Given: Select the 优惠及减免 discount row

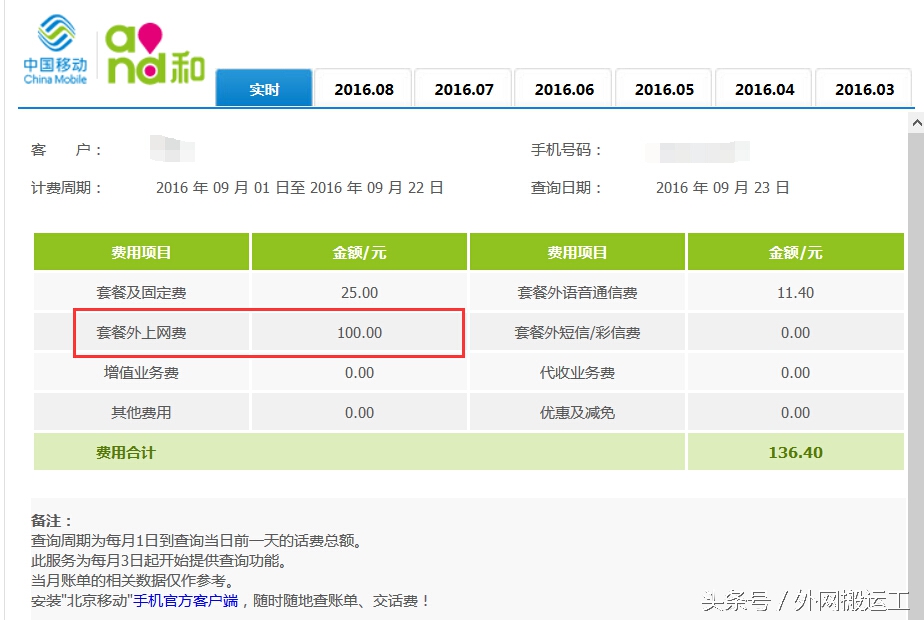Looking at the screenshot, I should coord(576,412).
